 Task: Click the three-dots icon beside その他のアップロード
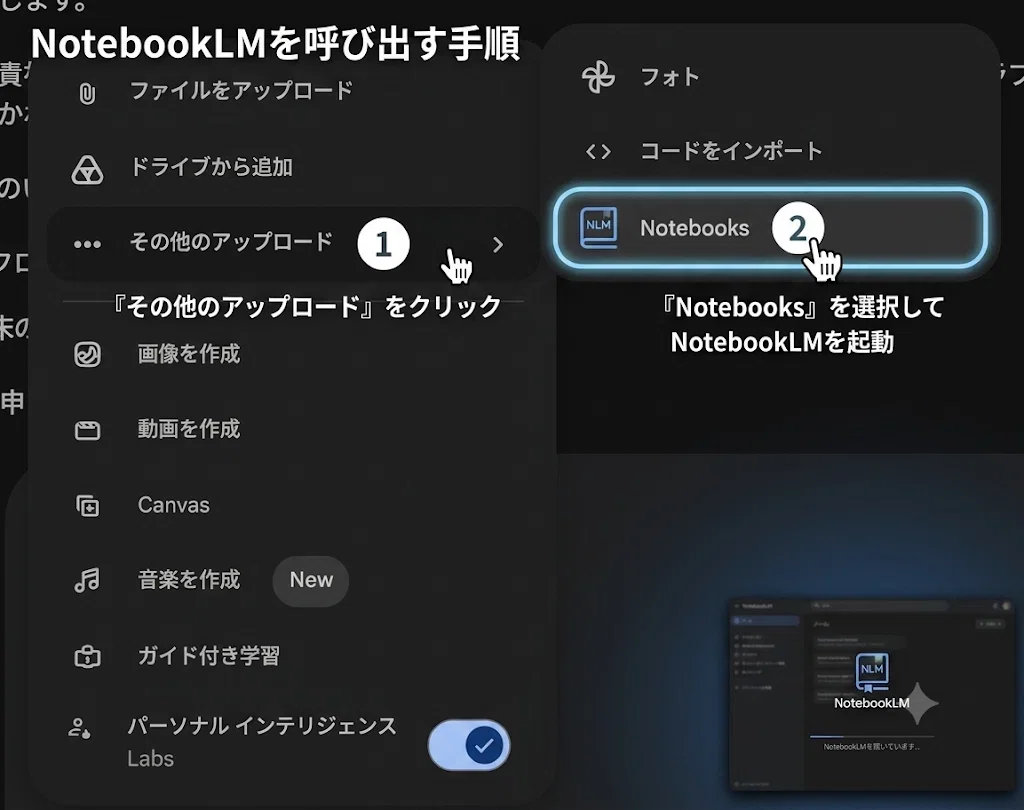(87, 244)
